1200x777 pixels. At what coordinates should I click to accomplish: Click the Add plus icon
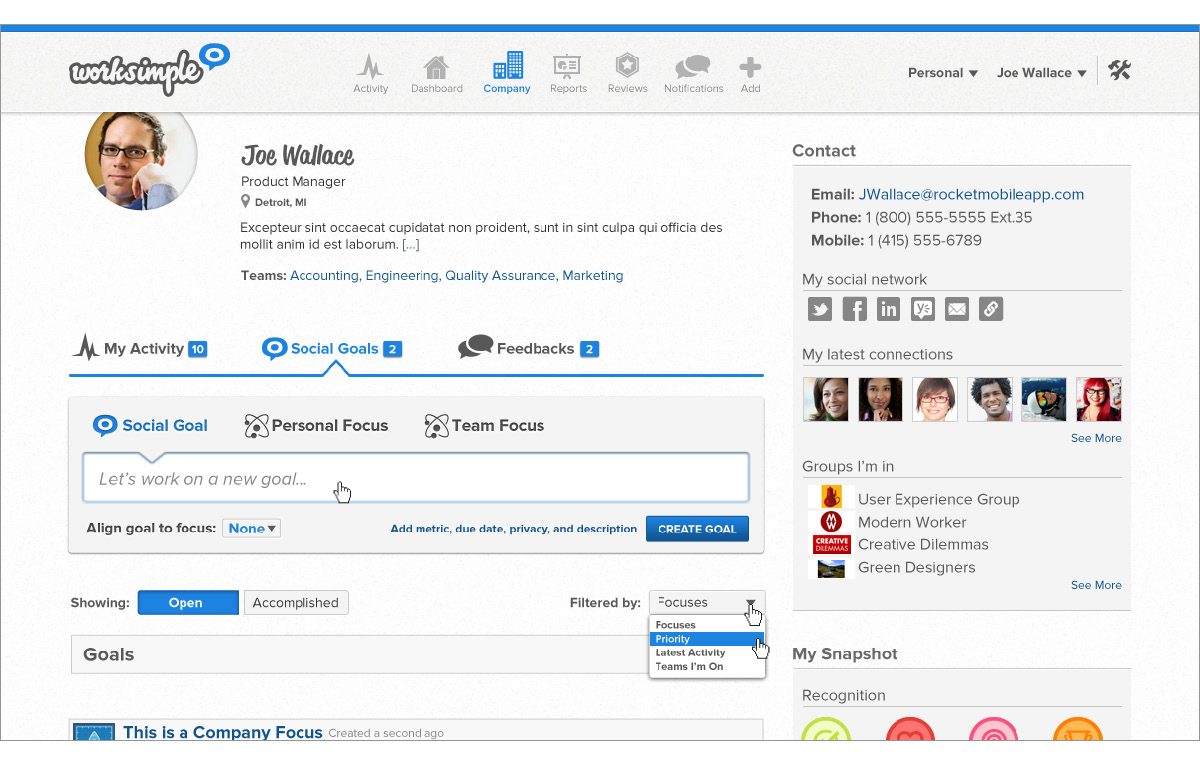[x=750, y=73]
